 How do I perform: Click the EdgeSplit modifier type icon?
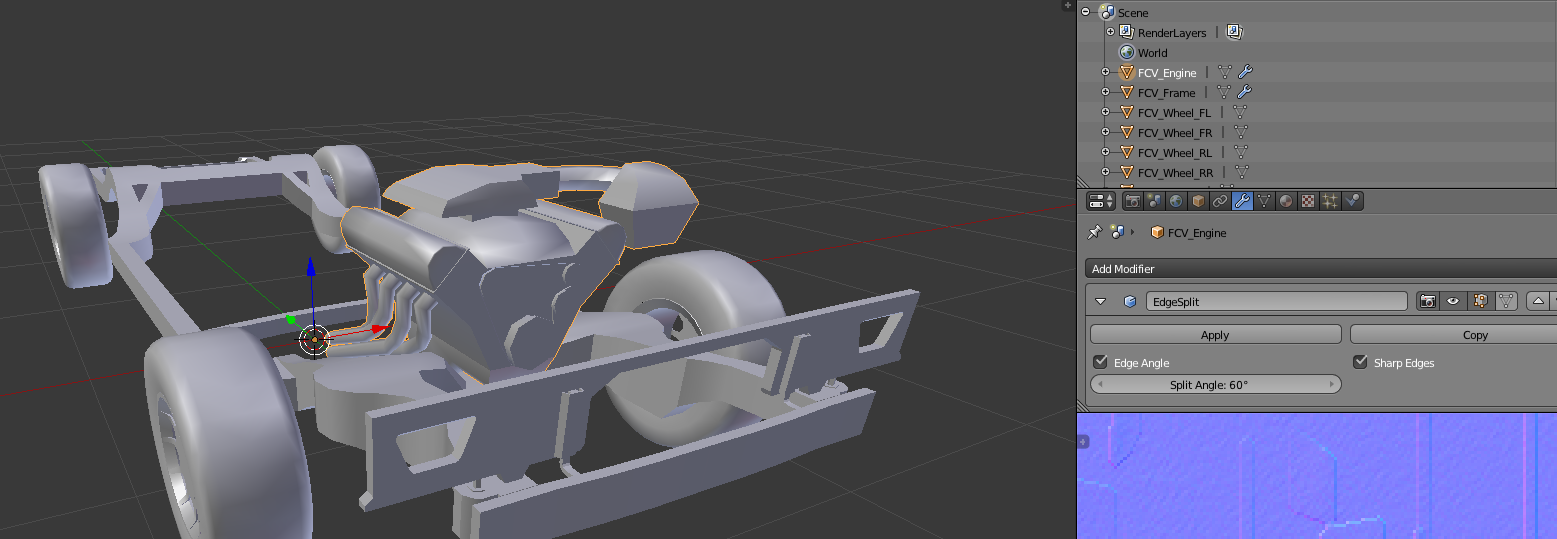pyautogui.click(x=1130, y=301)
